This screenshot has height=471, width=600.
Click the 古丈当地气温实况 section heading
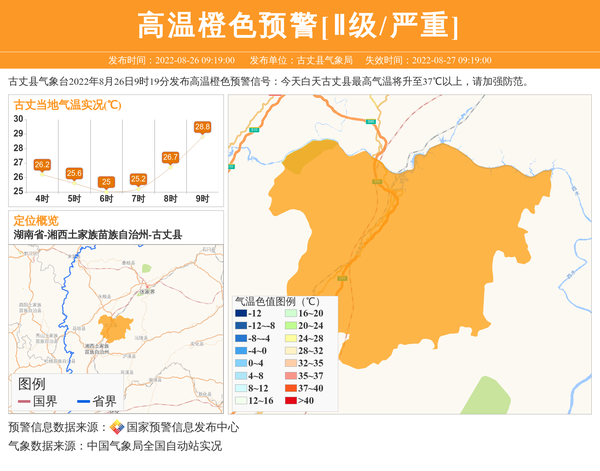(x=68, y=104)
